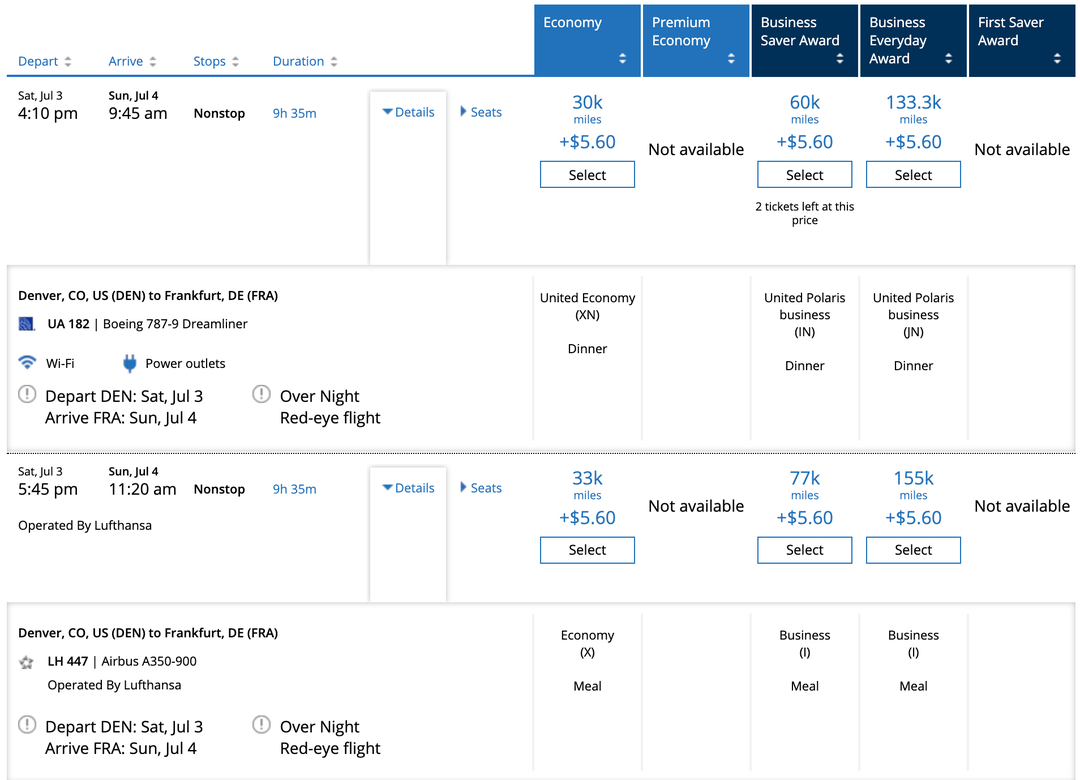Collapse Details for the 4:10 pm flight
This screenshot has width=1080, height=780.
pos(407,112)
